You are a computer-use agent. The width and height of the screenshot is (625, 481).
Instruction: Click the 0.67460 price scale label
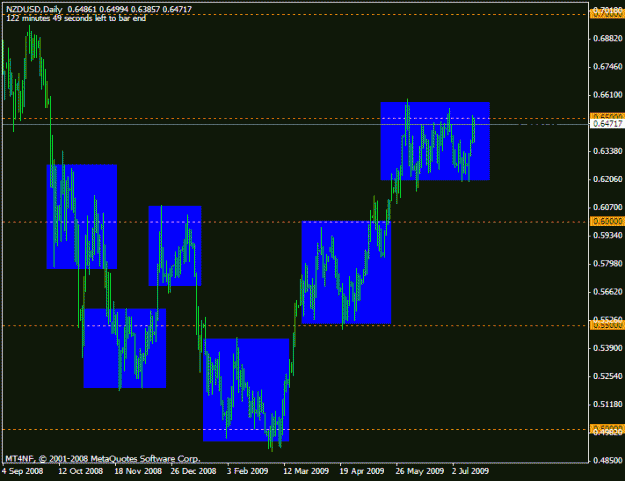[x=607, y=67]
